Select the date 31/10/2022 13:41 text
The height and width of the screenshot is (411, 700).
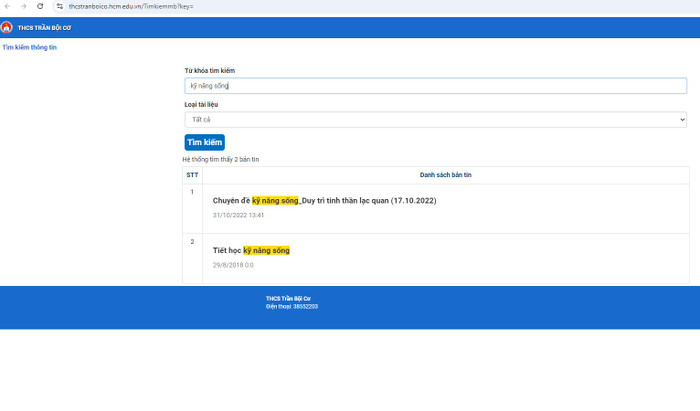click(238, 215)
